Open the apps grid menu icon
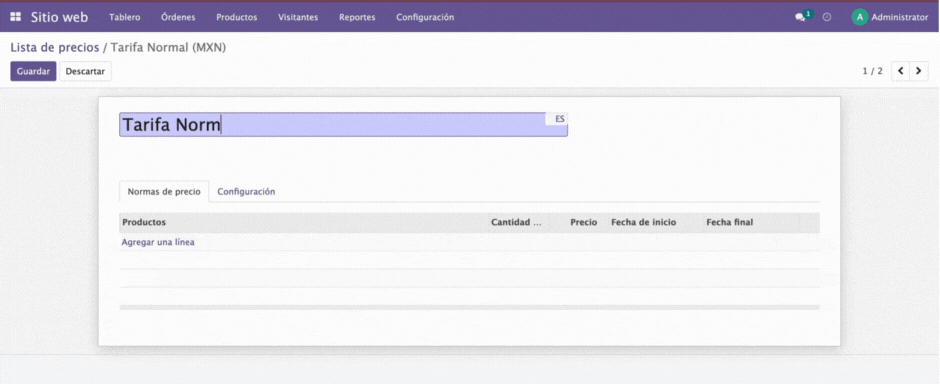Image resolution: width=940 pixels, height=384 pixels. pos(16,17)
